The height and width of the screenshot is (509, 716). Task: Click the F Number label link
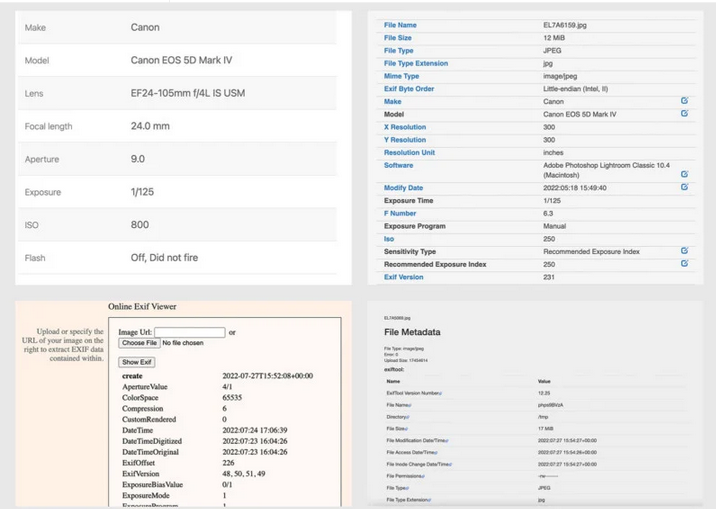[399, 213]
